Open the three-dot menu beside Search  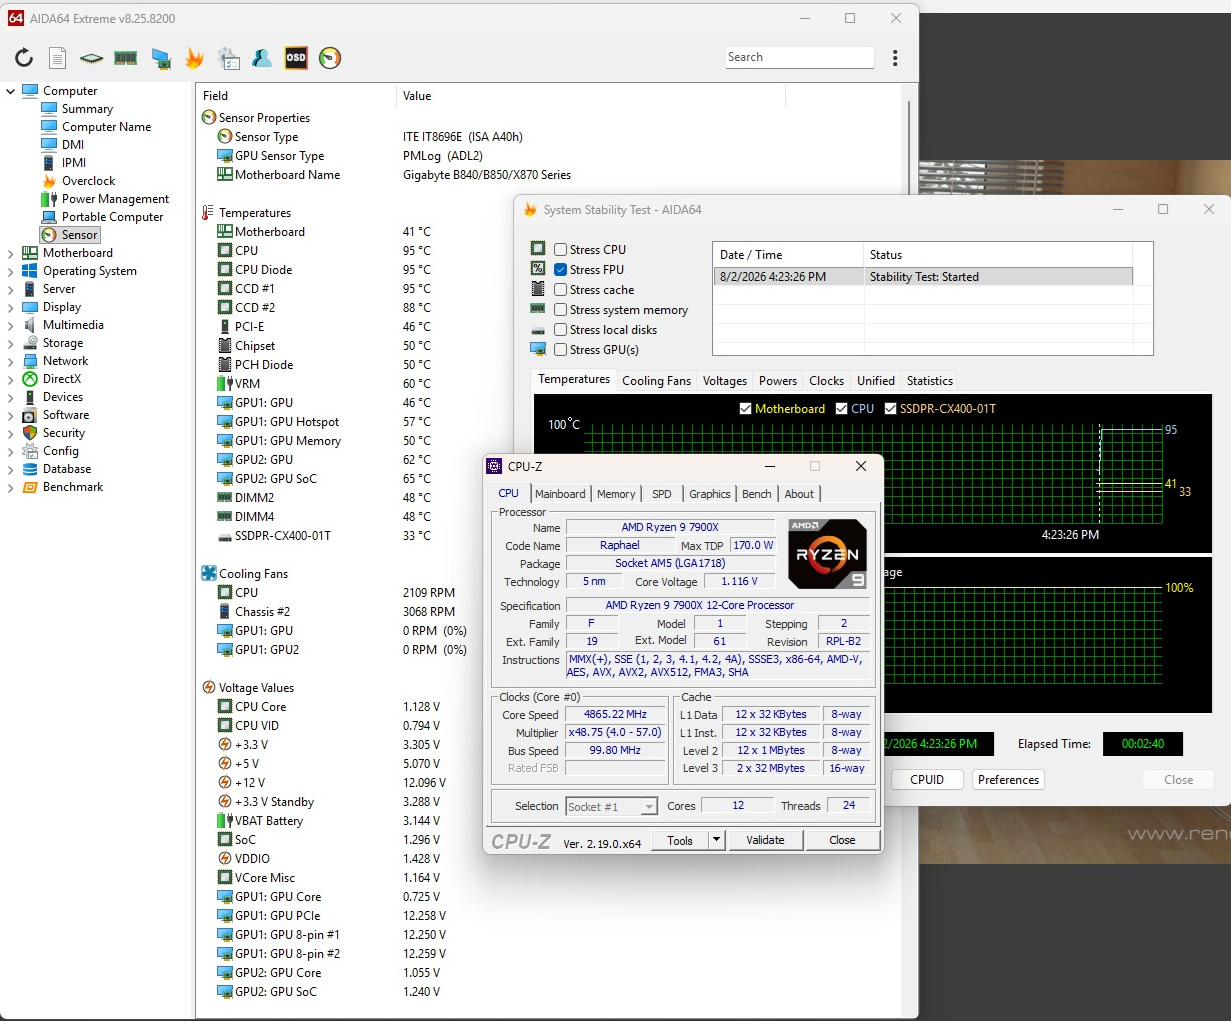[895, 58]
